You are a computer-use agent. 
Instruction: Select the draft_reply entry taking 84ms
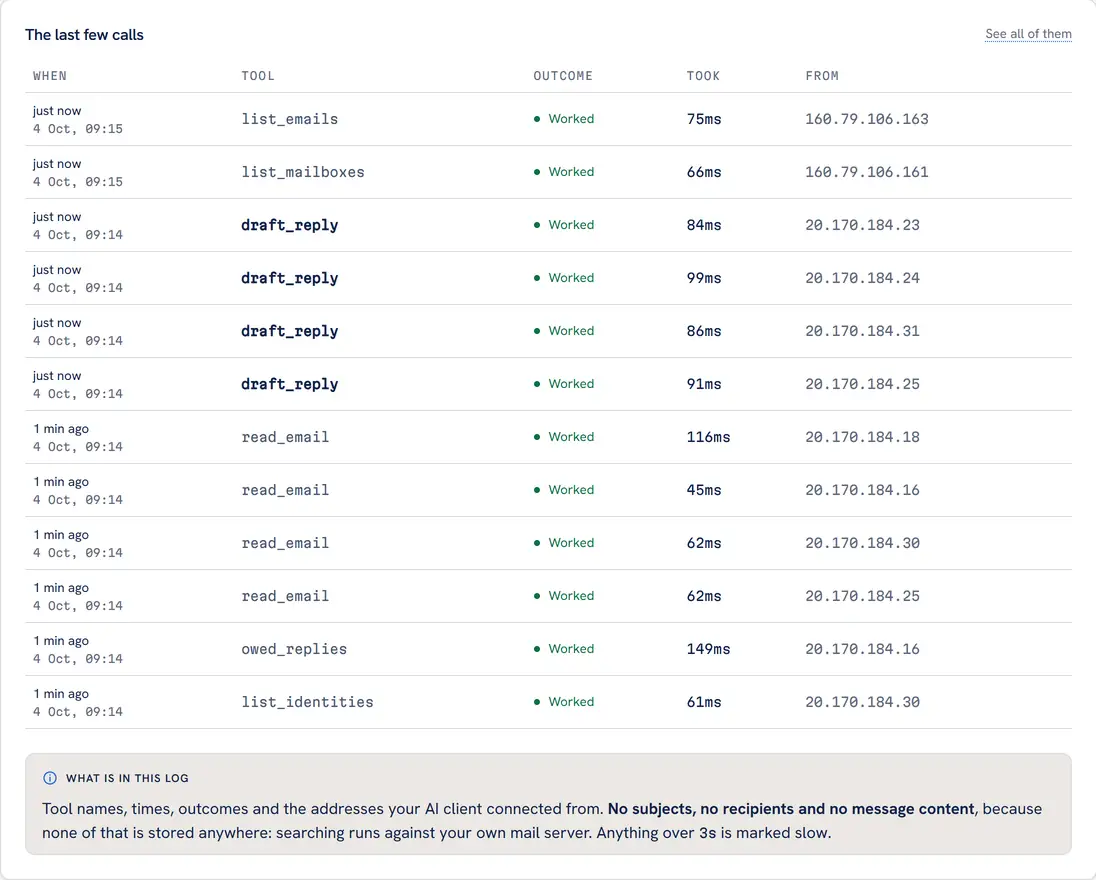coord(289,225)
